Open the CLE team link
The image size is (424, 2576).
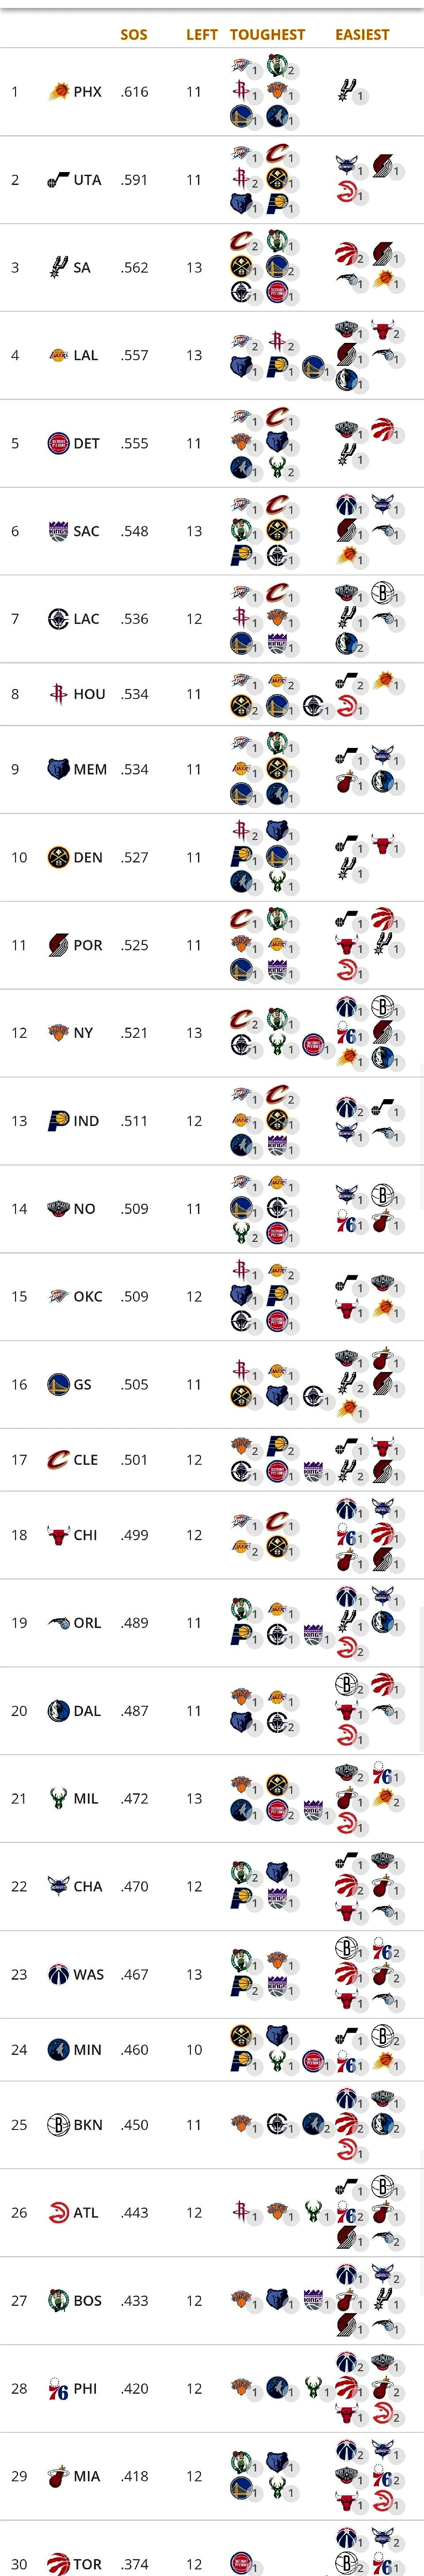click(x=86, y=1460)
